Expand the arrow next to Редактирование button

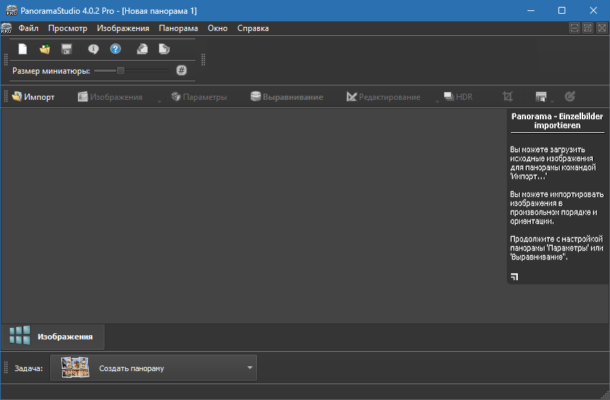pos(437,101)
